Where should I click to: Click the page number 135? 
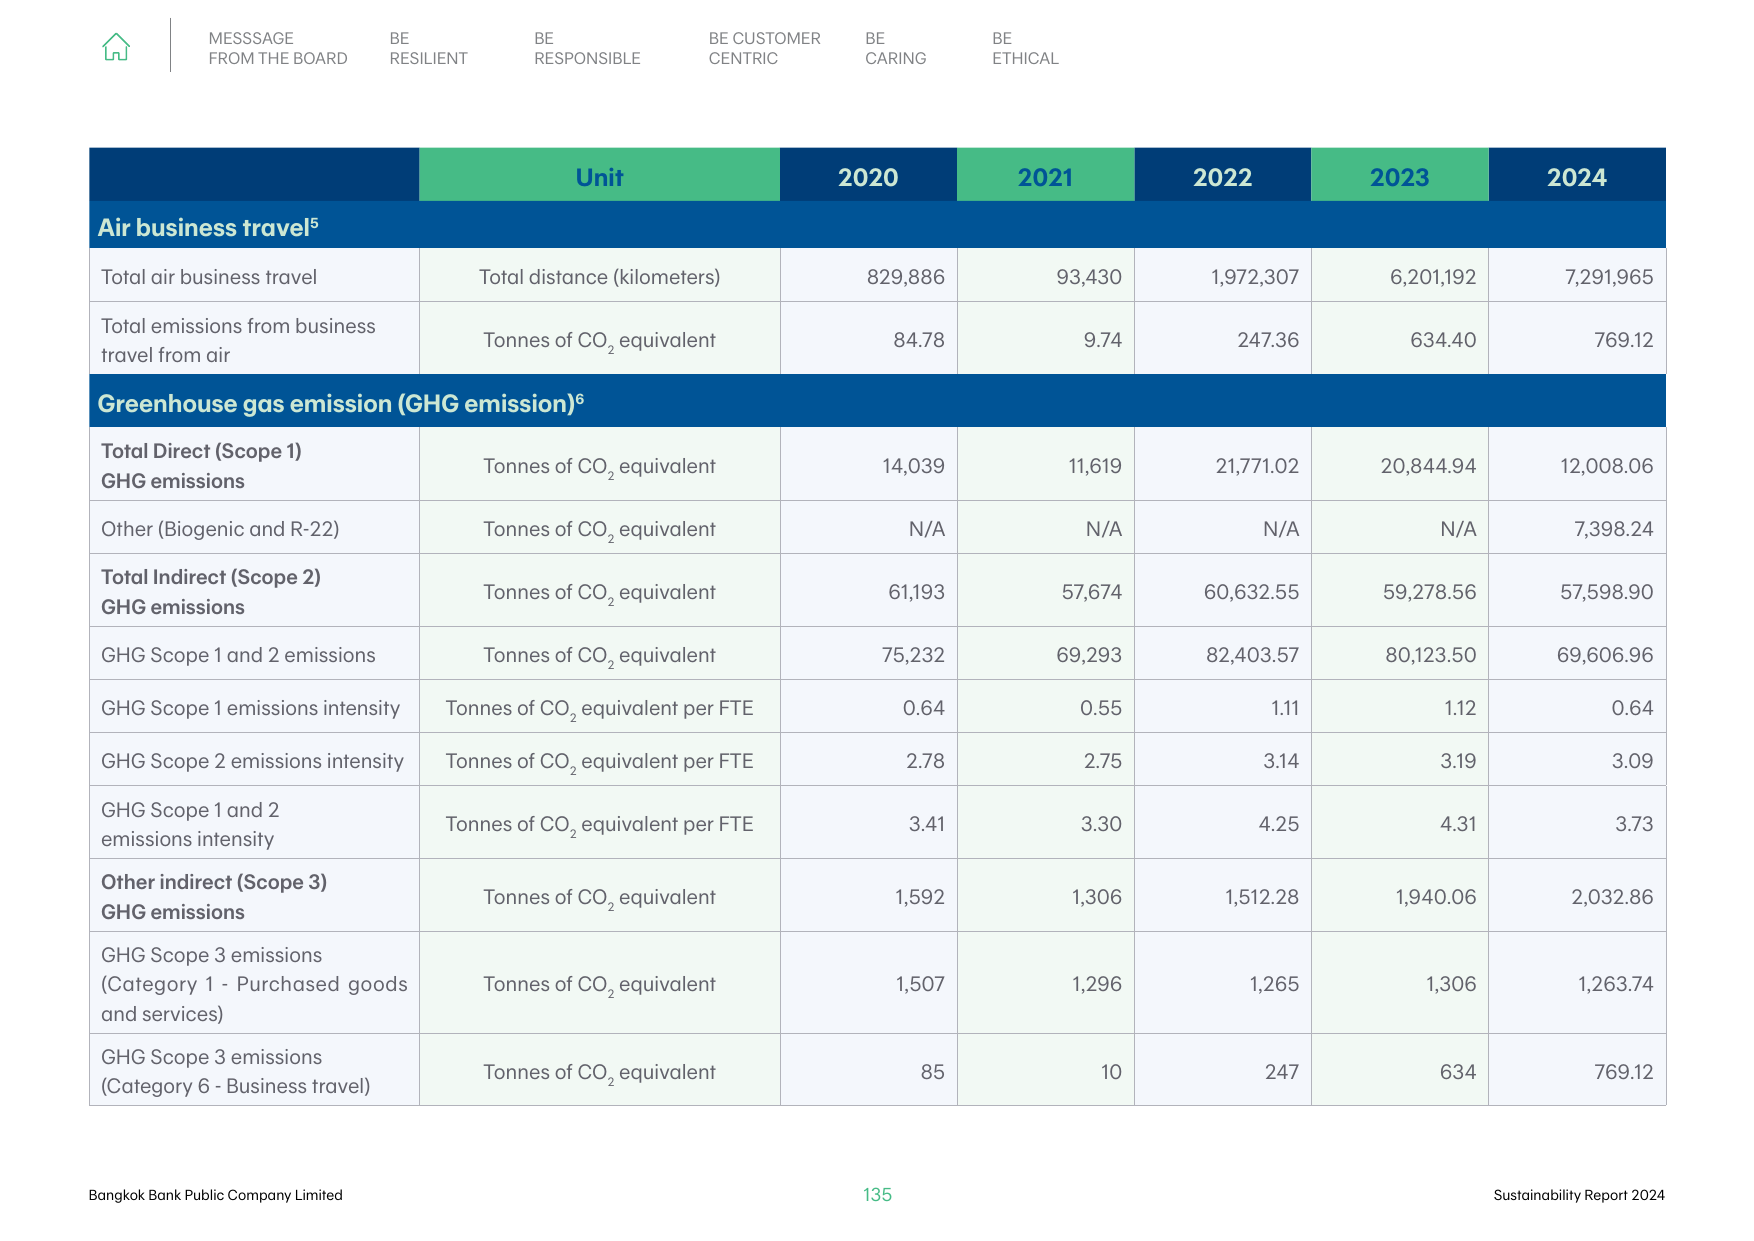(877, 1194)
